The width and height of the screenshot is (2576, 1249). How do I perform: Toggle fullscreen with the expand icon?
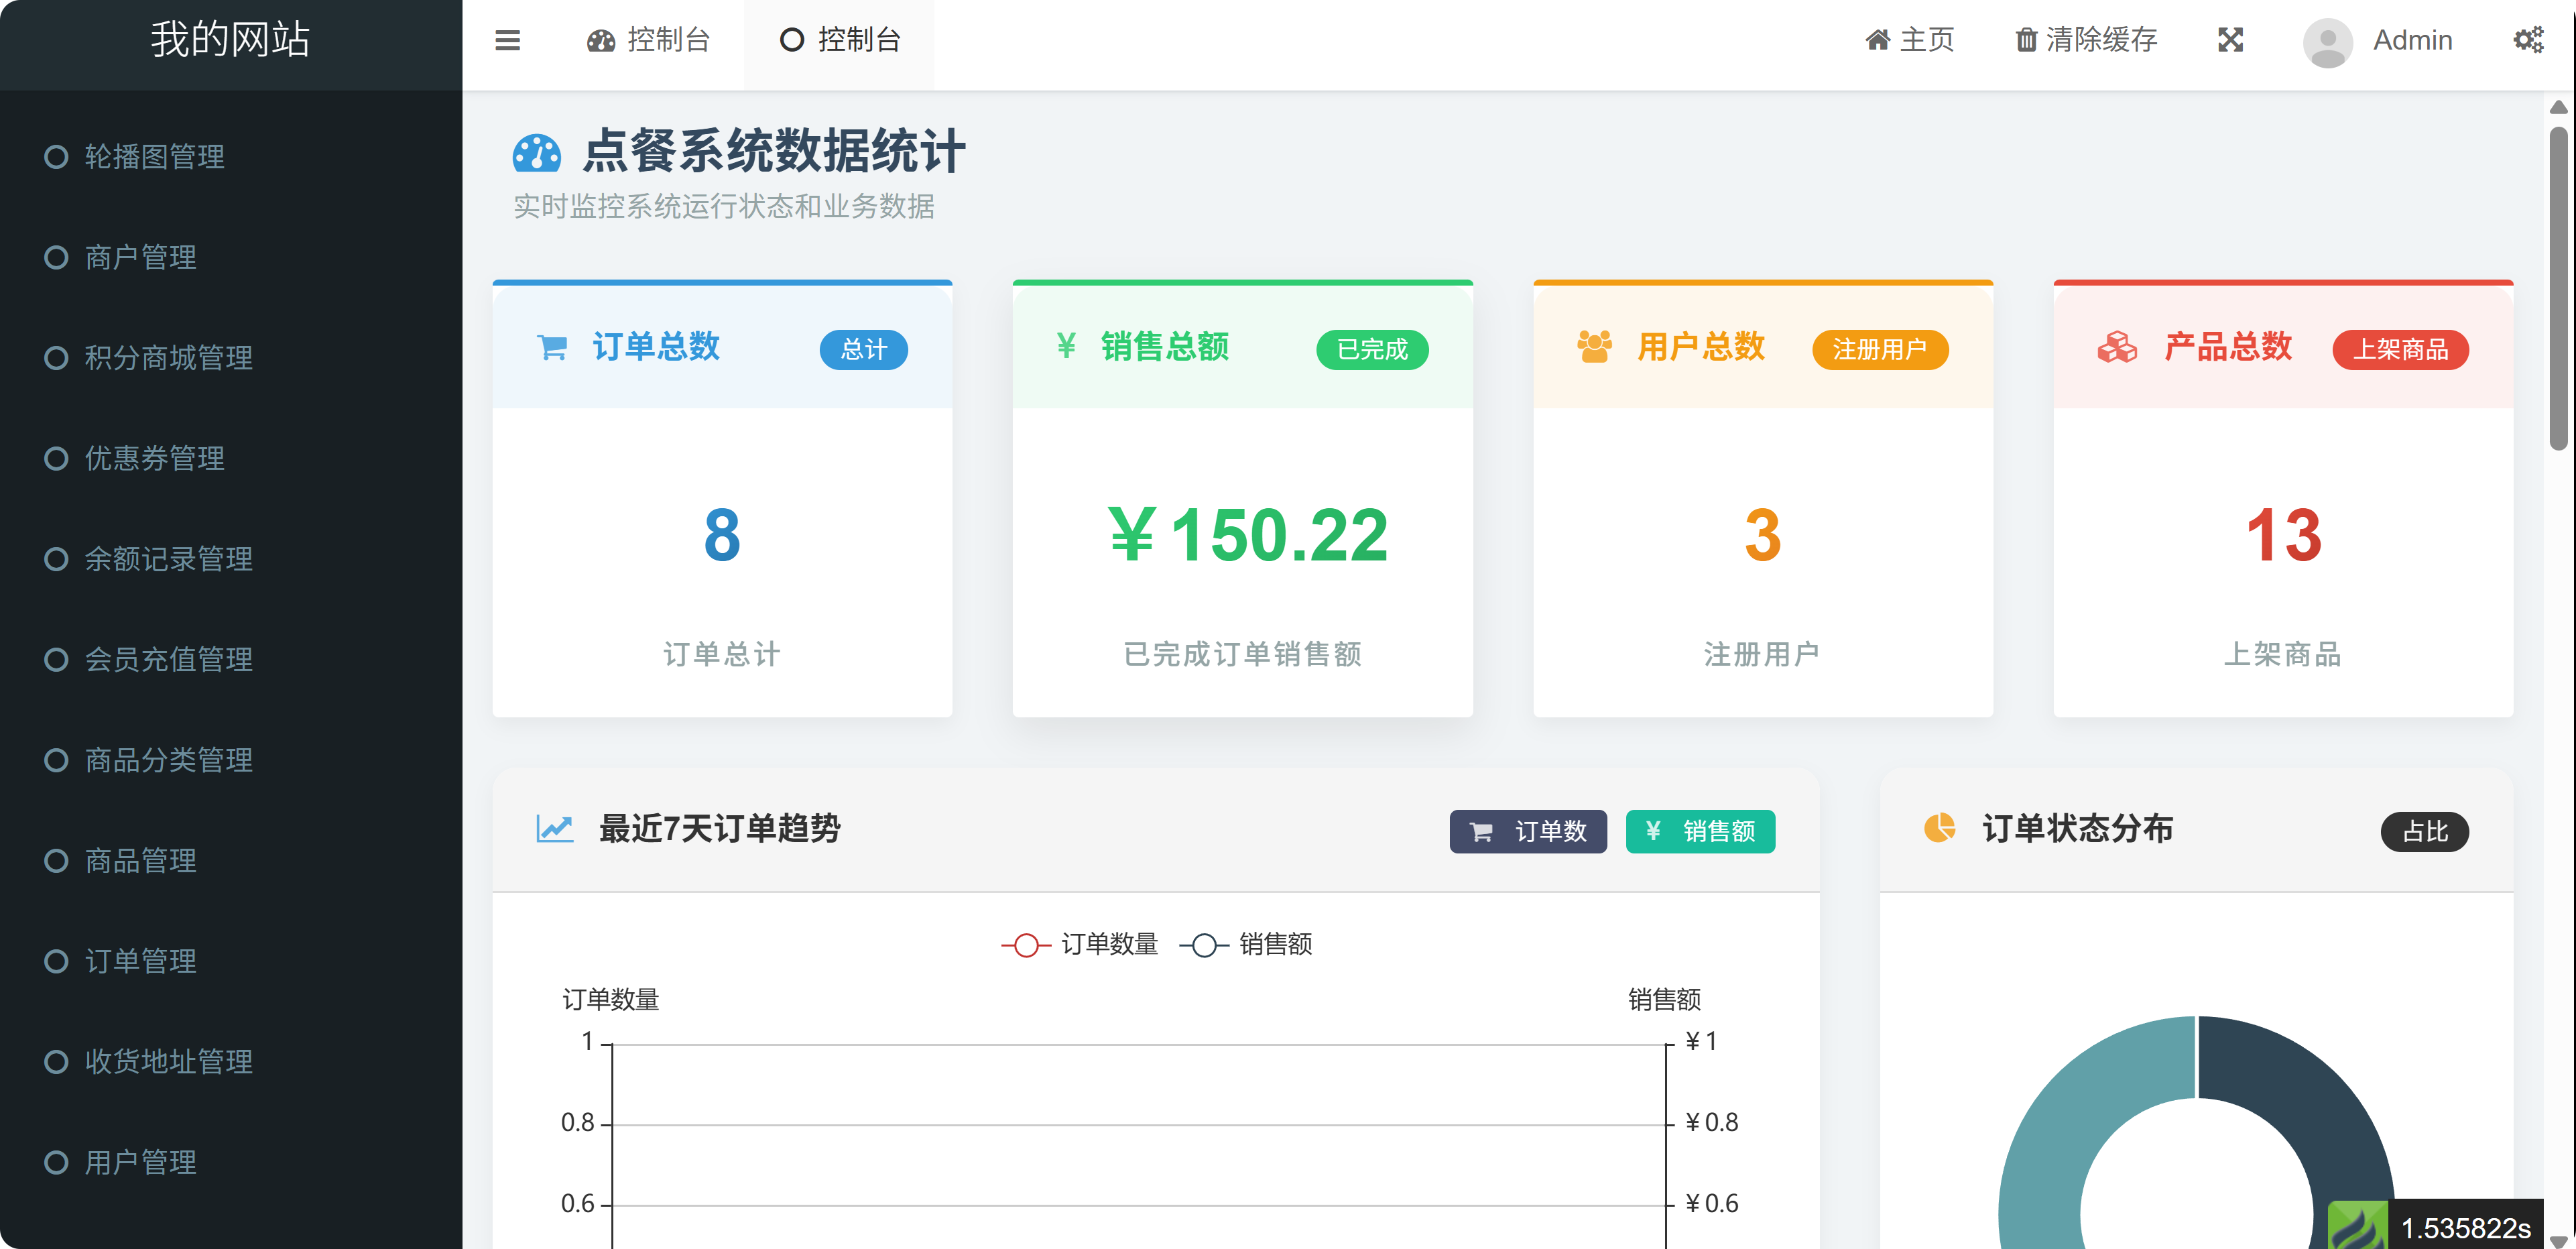tap(2230, 40)
